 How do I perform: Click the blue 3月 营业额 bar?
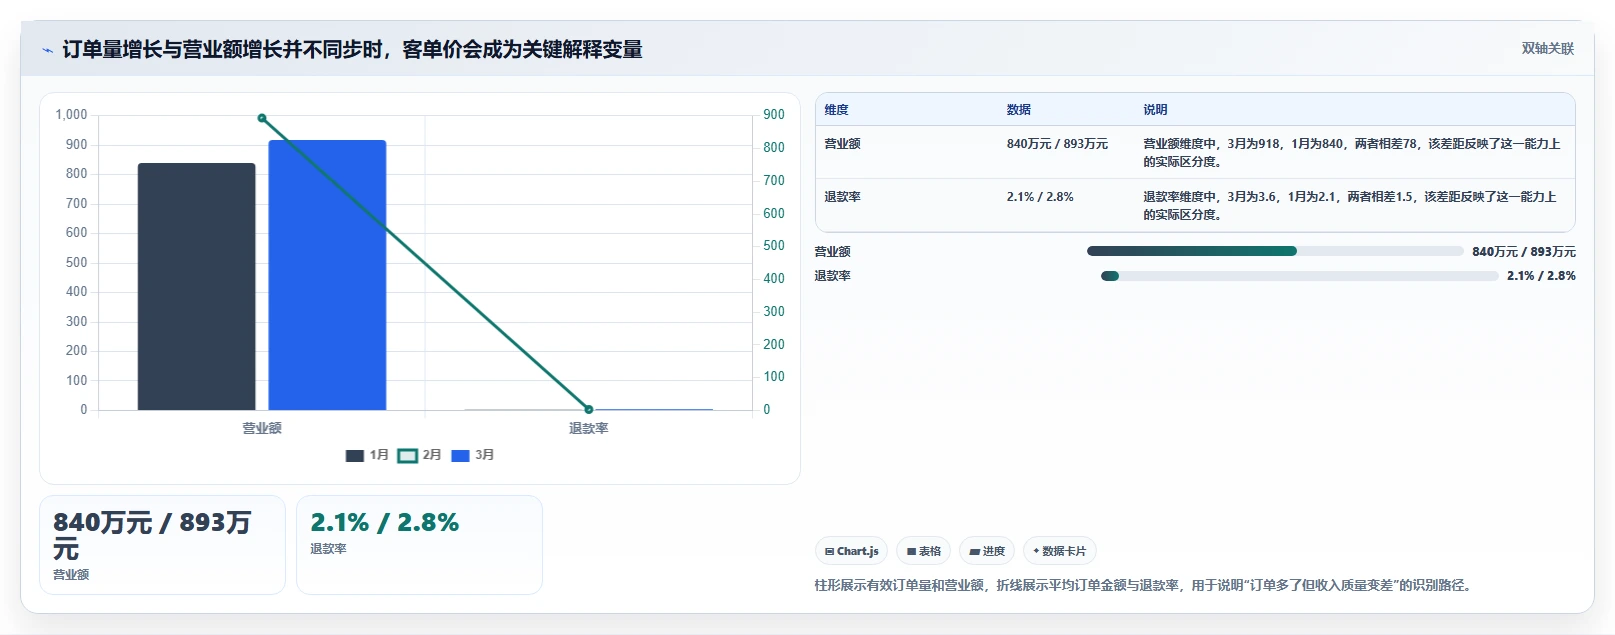327,275
